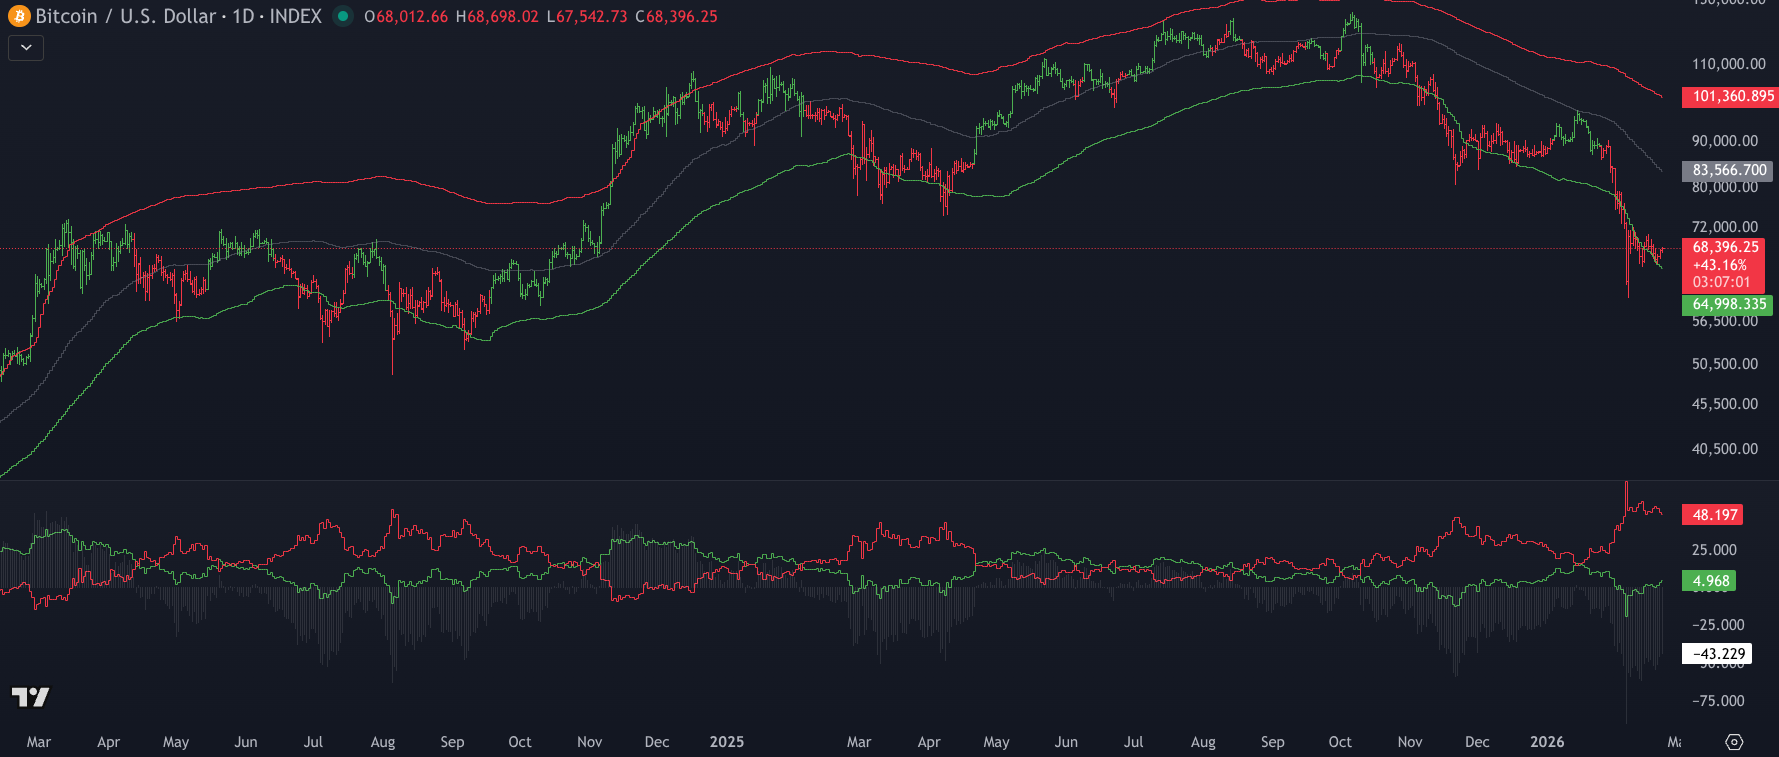Click the 50,500.00 price axis label
Screen dimensions: 1779x757
pos(1725,364)
